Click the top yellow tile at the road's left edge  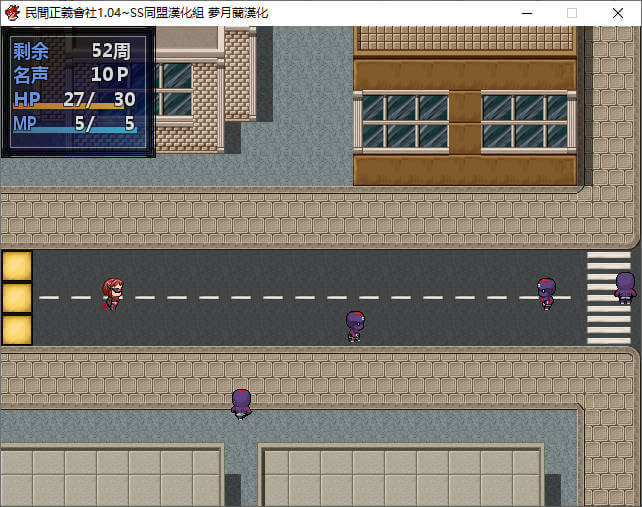click(17, 266)
